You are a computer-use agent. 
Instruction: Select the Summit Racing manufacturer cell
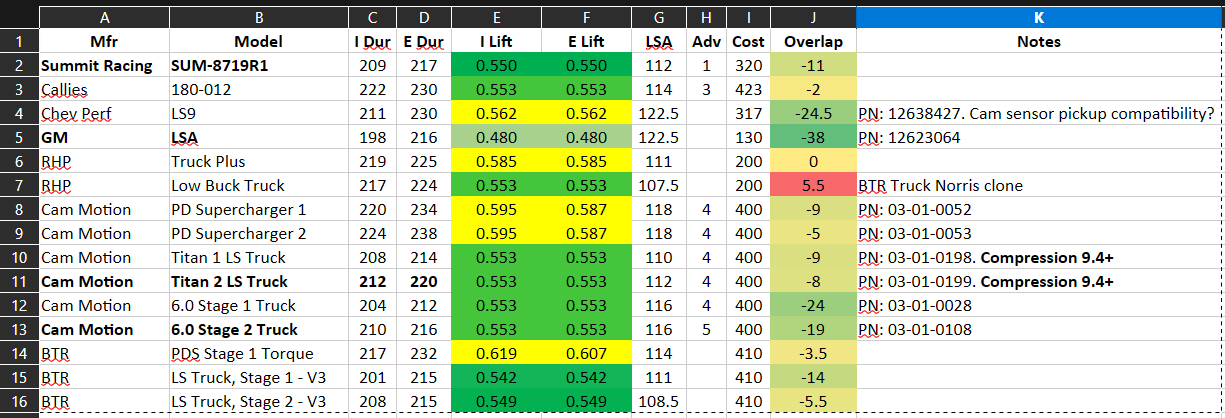(104, 66)
